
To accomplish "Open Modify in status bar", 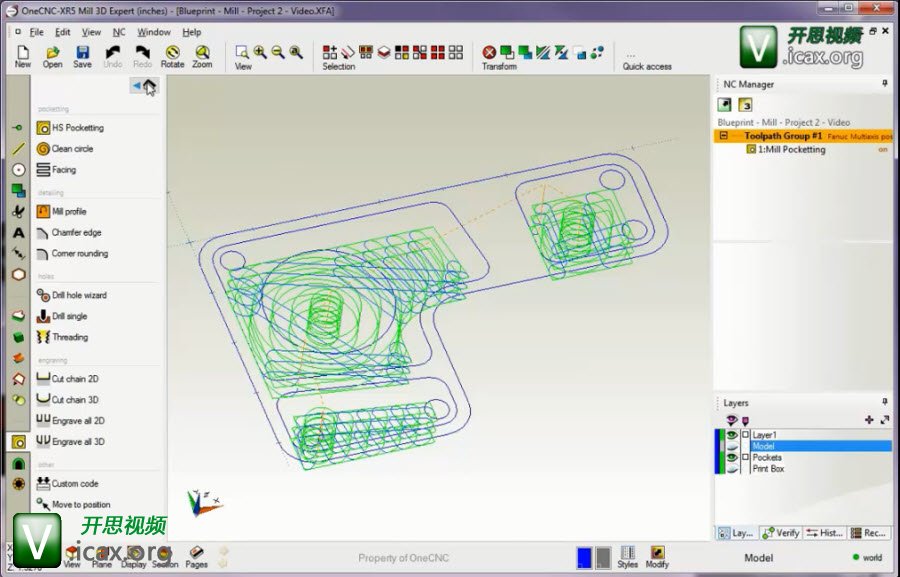I will tap(657, 557).
